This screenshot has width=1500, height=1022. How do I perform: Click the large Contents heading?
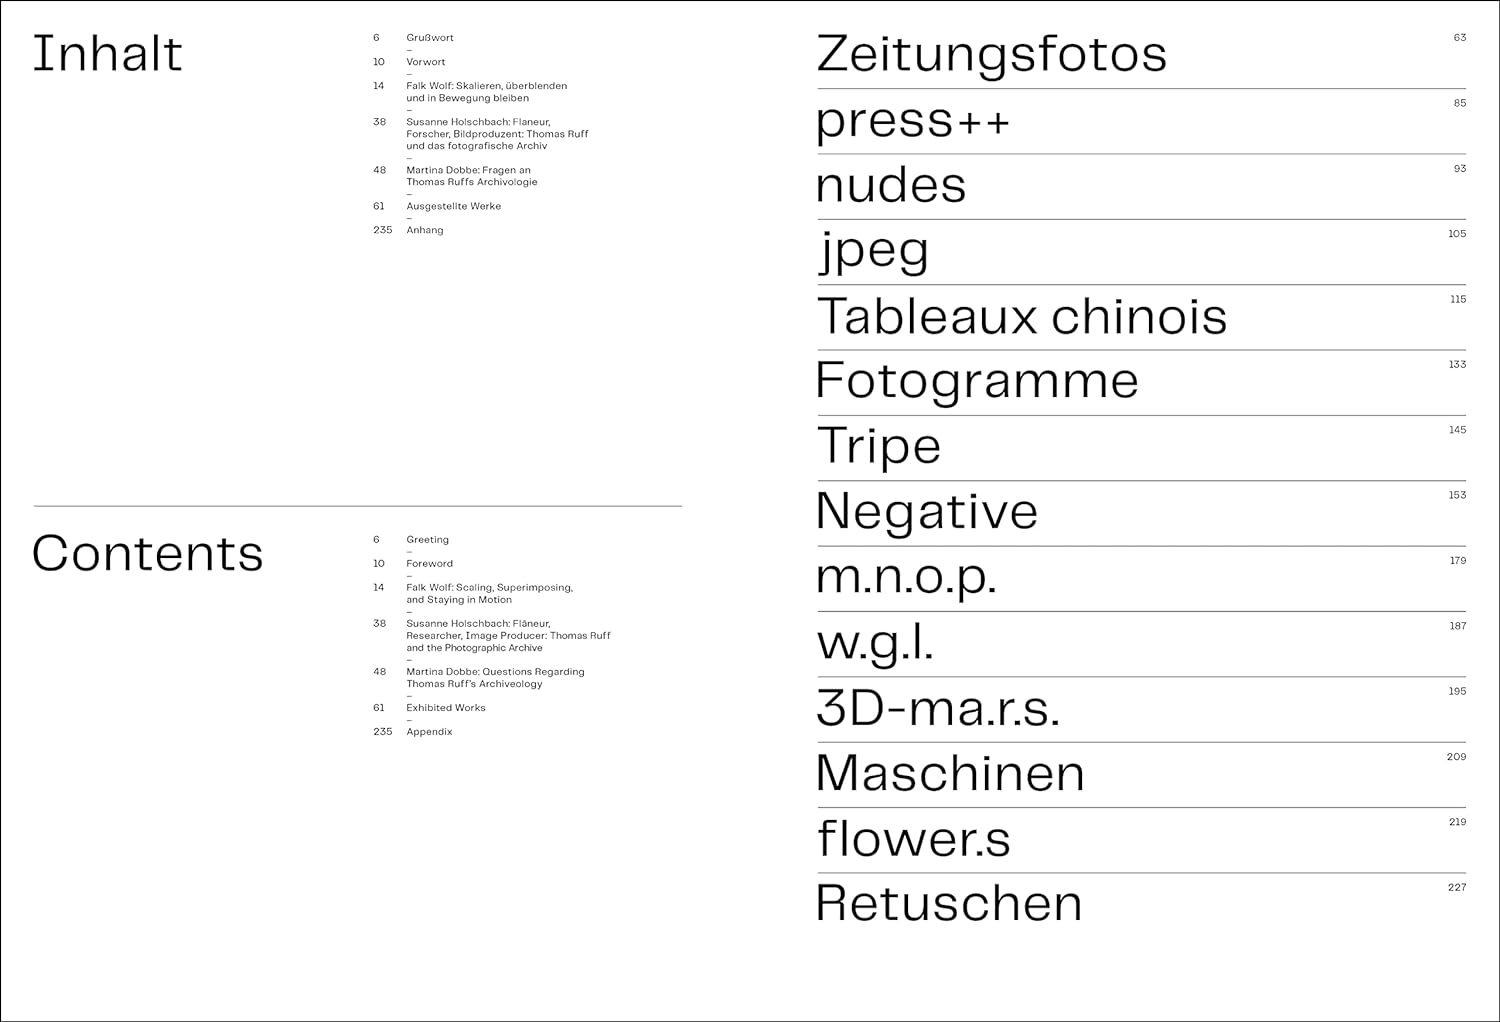[x=147, y=554]
